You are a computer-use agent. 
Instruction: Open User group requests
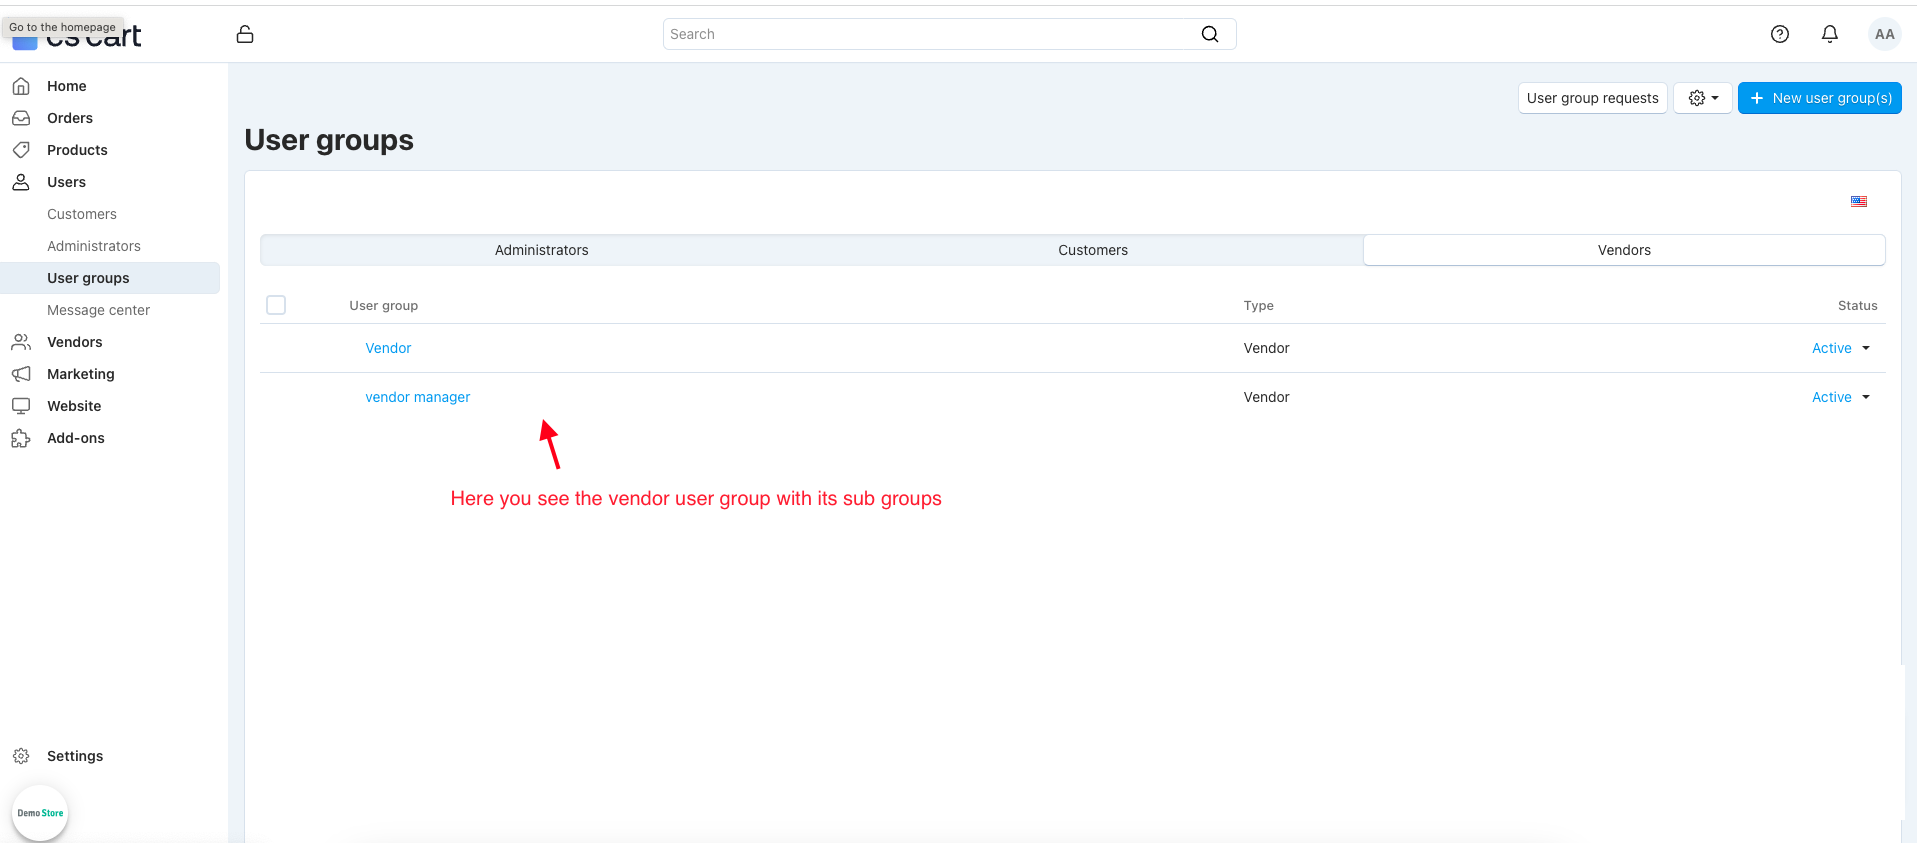click(1592, 98)
